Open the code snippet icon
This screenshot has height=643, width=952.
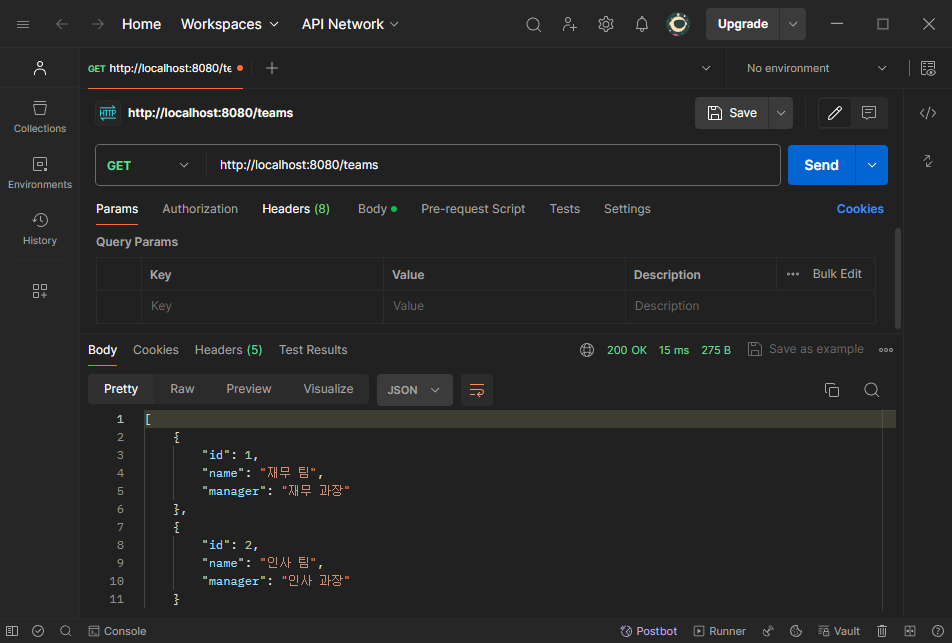point(928,113)
